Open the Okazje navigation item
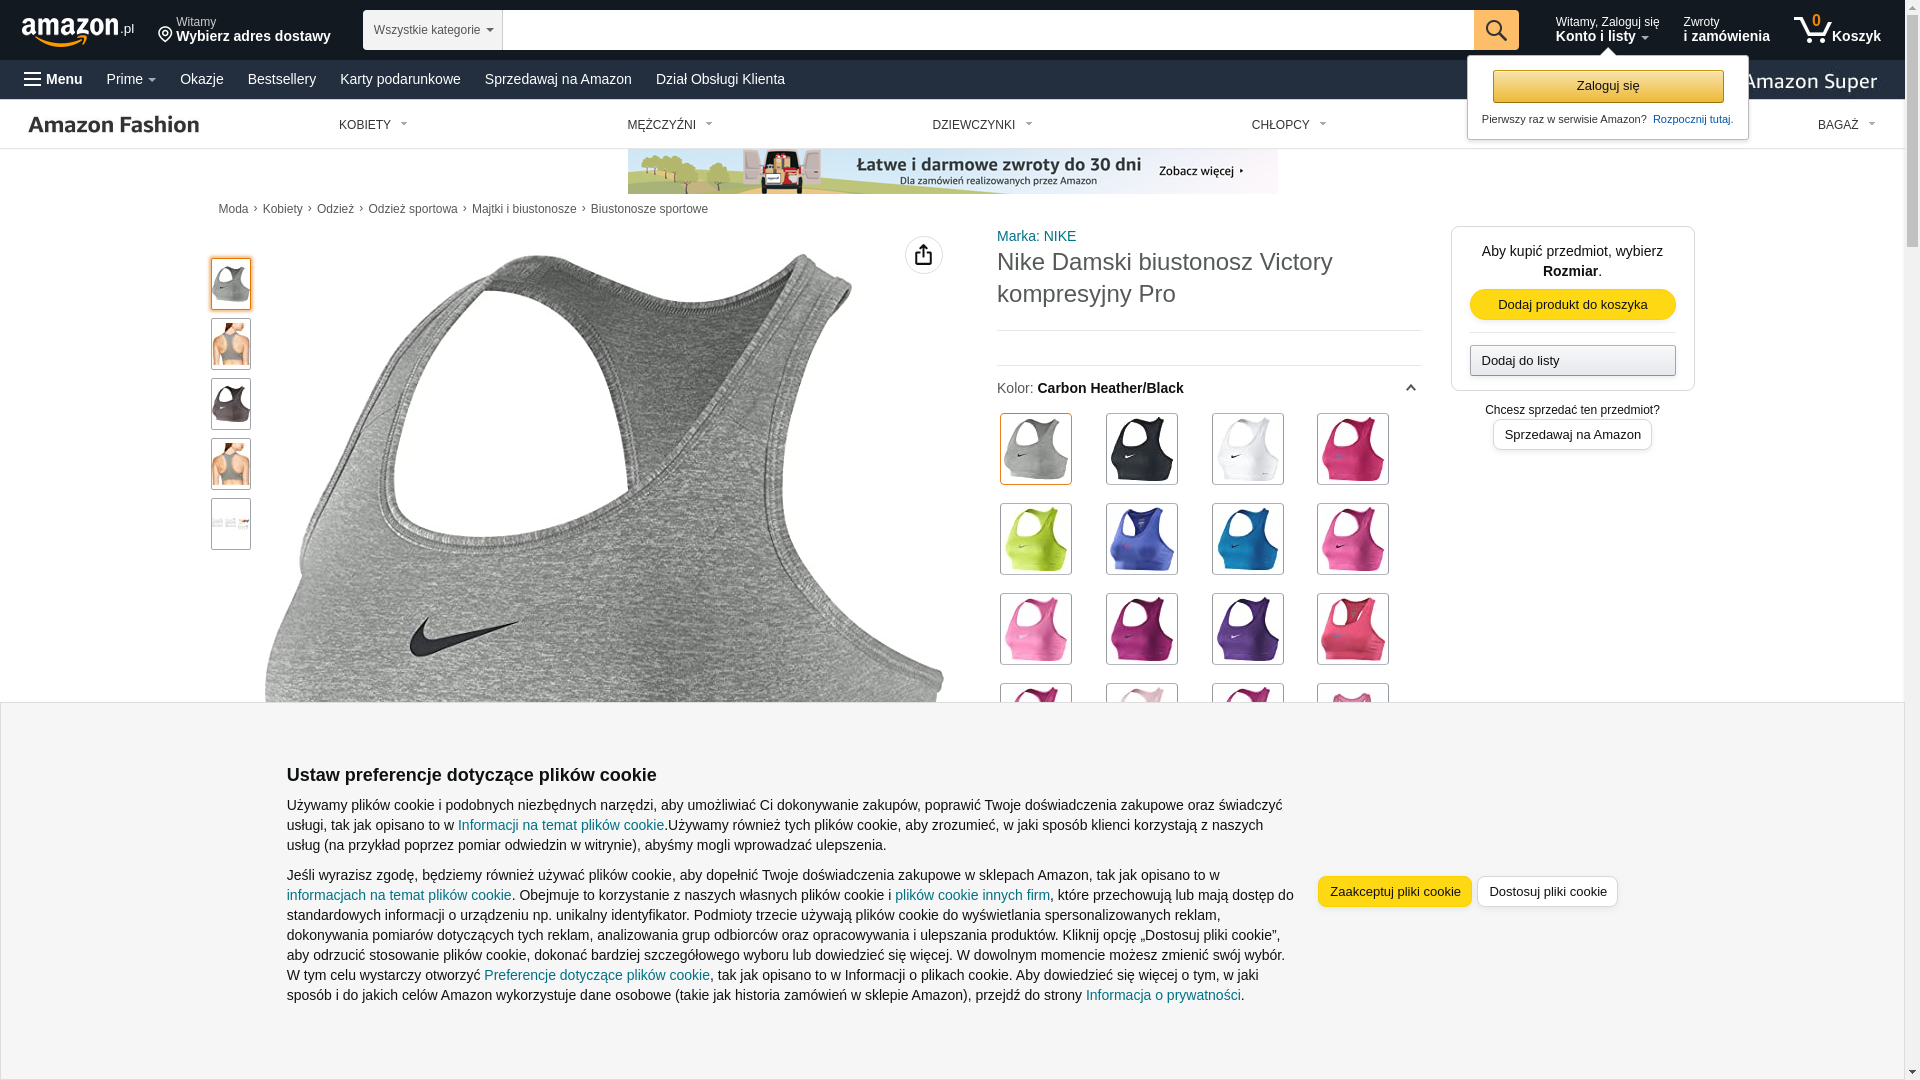Image resolution: width=1920 pixels, height=1080 pixels. [x=202, y=79]
